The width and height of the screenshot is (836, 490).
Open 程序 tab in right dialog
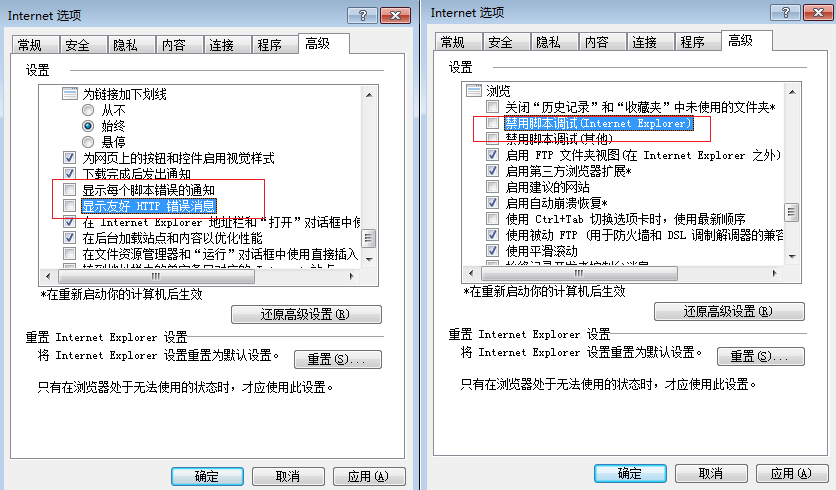pyautogui.click(x=698, y=42)
